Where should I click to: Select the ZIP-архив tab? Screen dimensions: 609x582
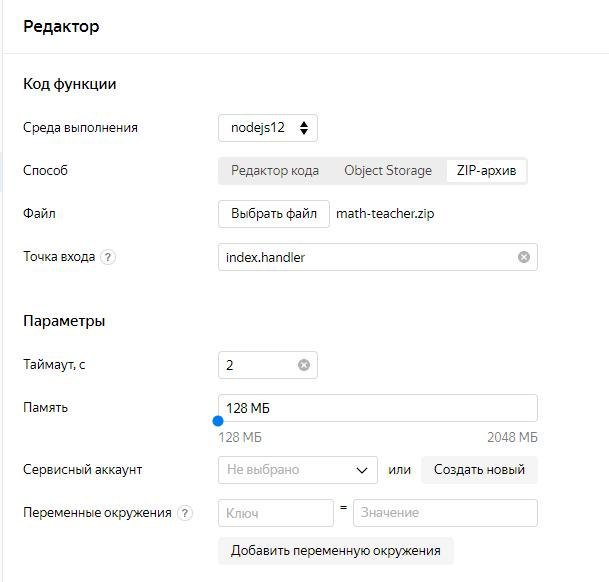tap(486, 171)
